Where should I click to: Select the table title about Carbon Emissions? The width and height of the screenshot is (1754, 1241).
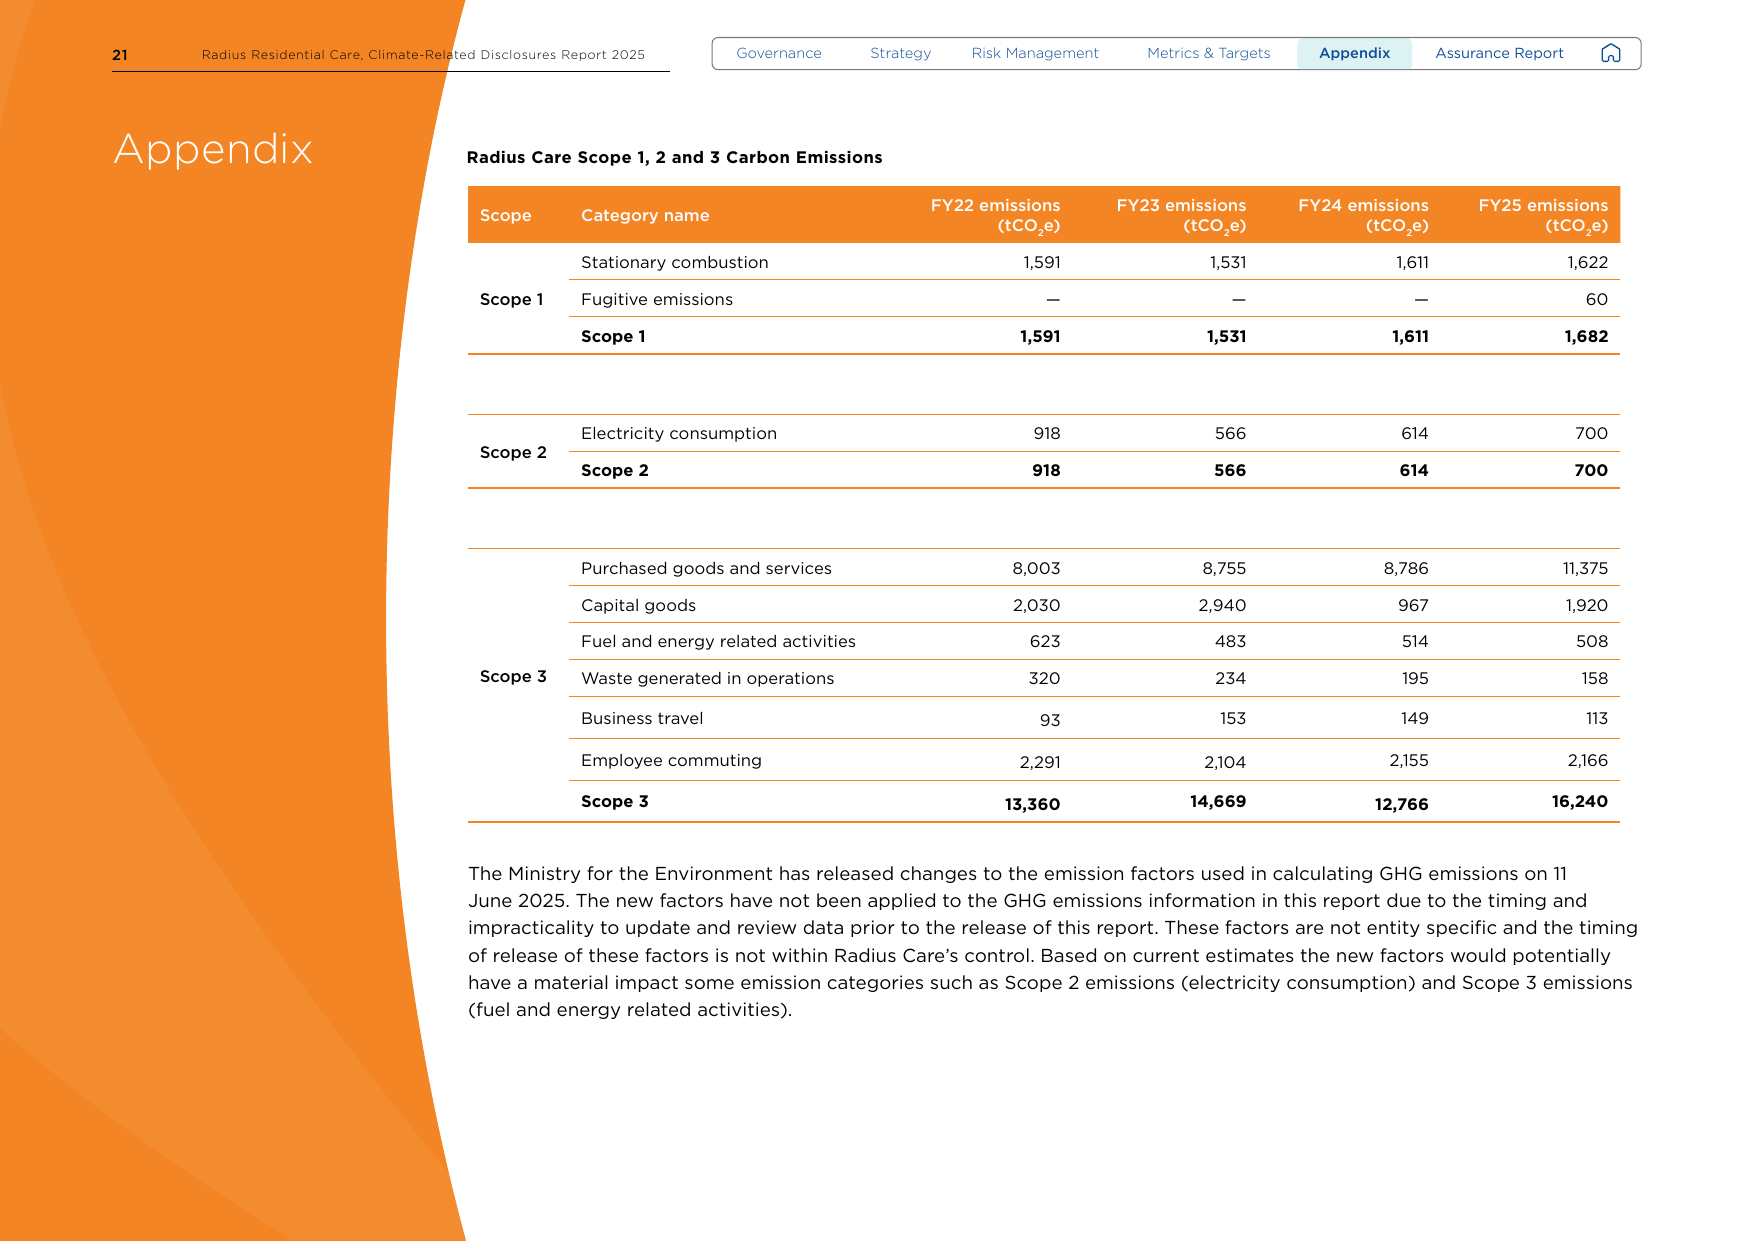(674, 157)
